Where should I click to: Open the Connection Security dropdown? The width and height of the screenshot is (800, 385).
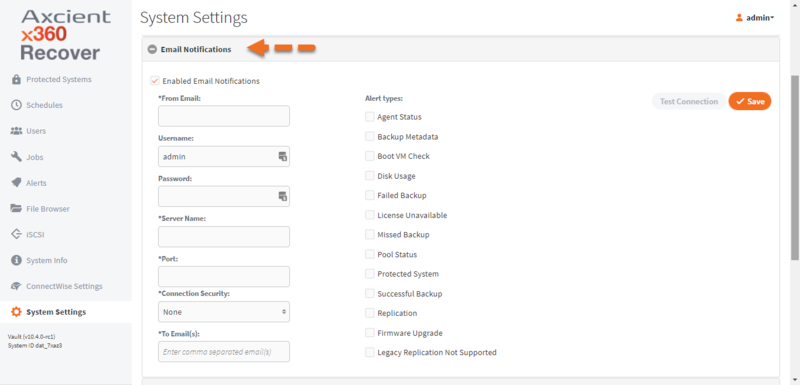point(224,312)
